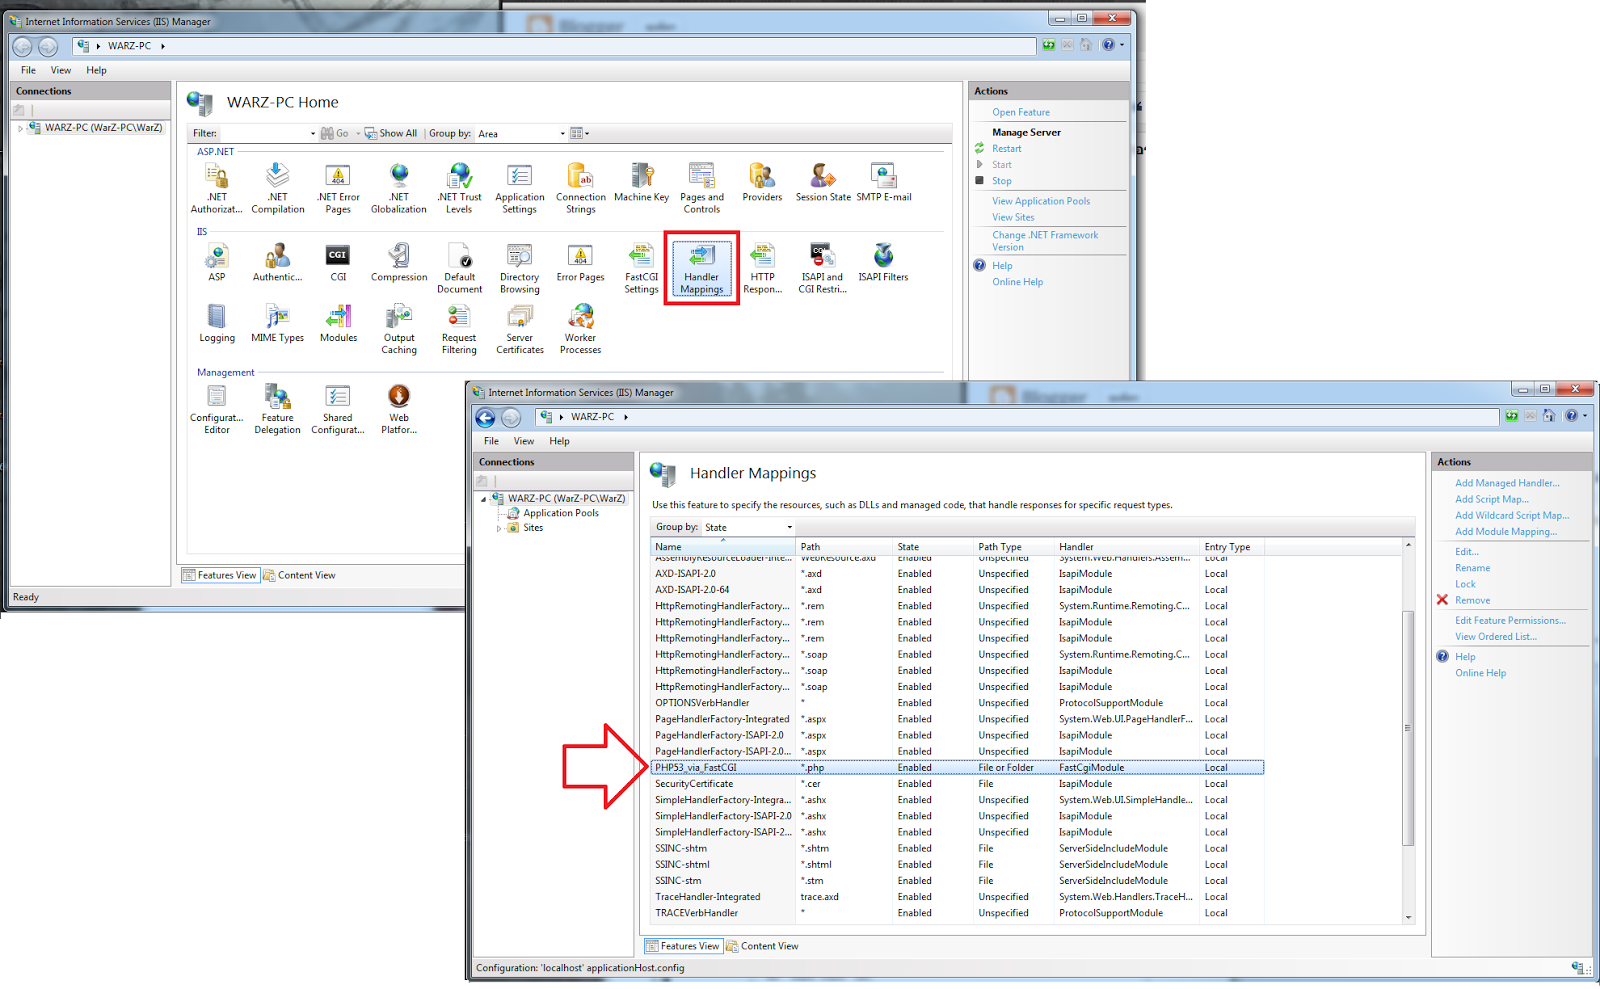Viewport: 1600px width, 989px height.
Task: Open the .NET Compilation feature
Action: coord(278,188)
